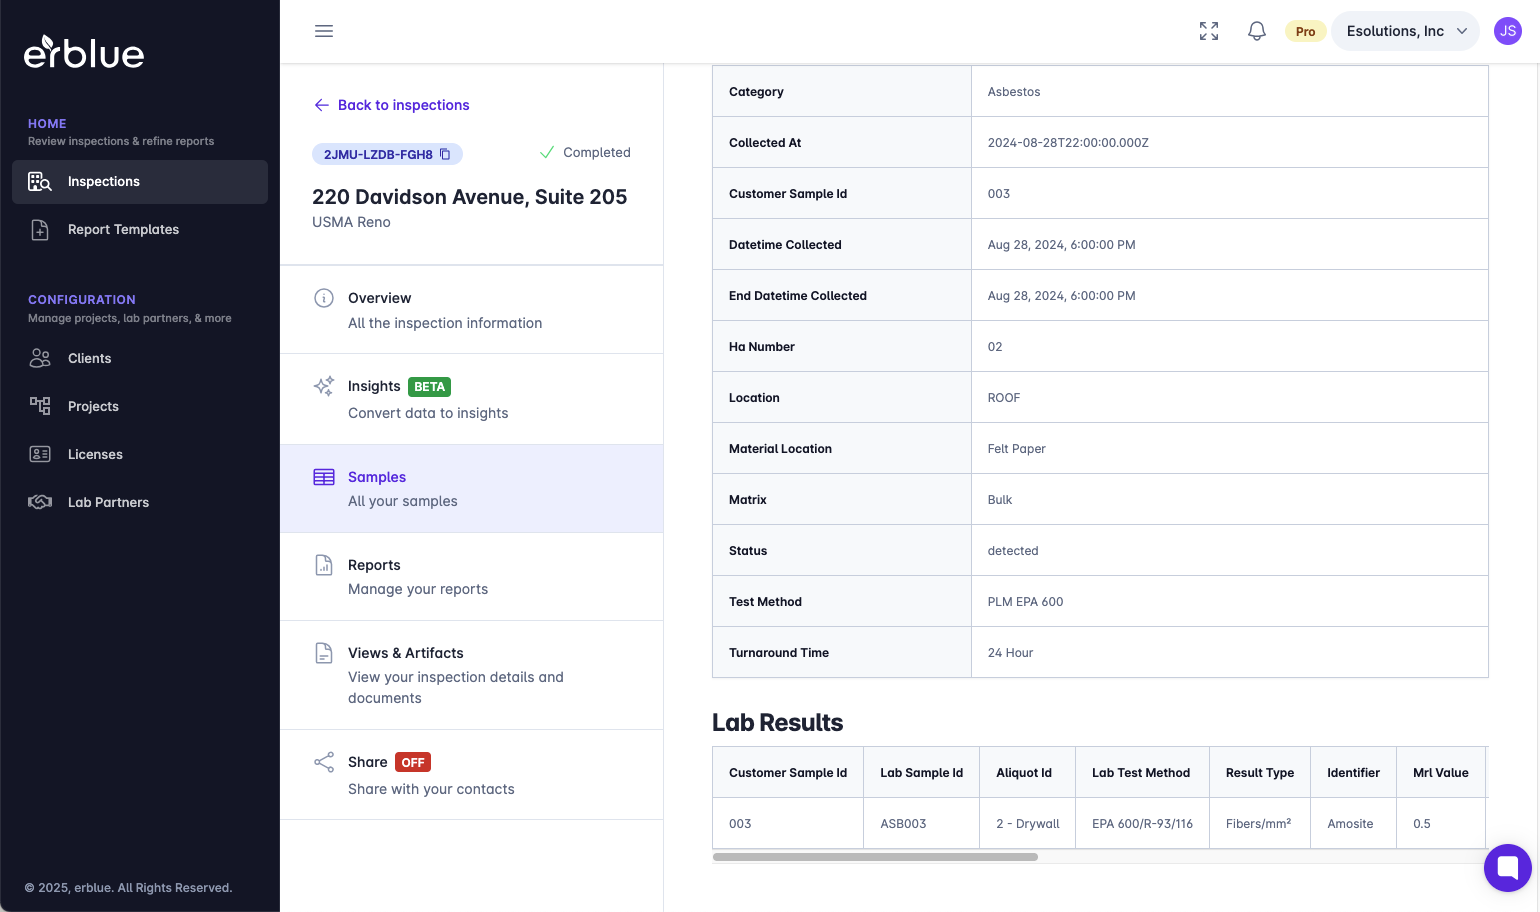Click the Asbestos category value
Image resolution: width=1540 pixels, height=912 pixels.
point(1014,92)
